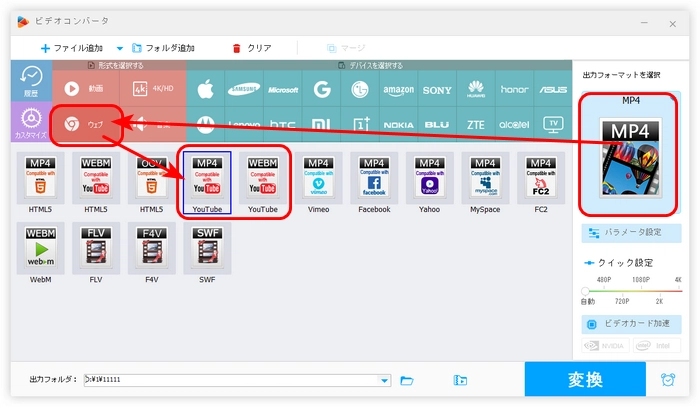Screen dimensions: 700x407
Task: Open the history (履歴) panel icon
Action: pyautogui.click(x=29, y=82)
